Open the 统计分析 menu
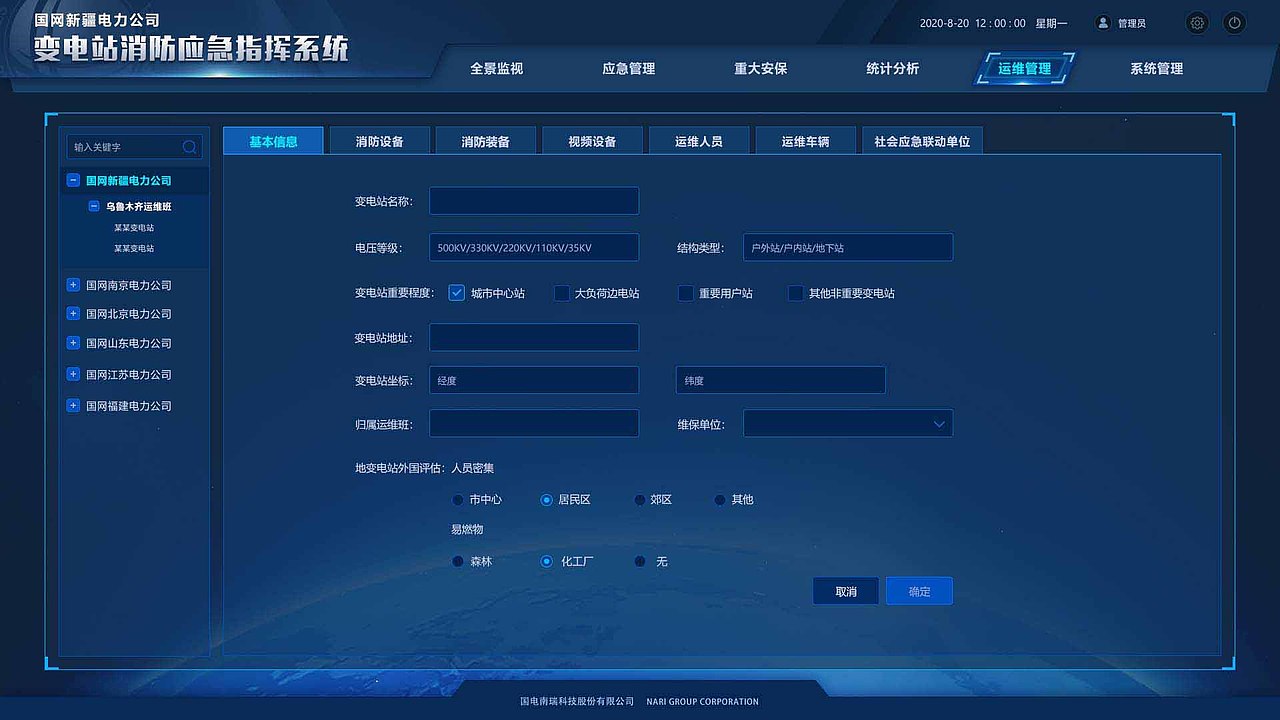 (892, 68)
